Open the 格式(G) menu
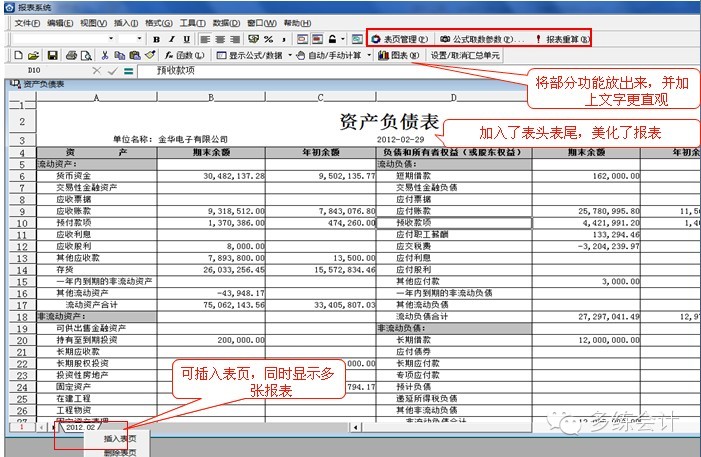This screenshot has height=457, width=701. 159,23
